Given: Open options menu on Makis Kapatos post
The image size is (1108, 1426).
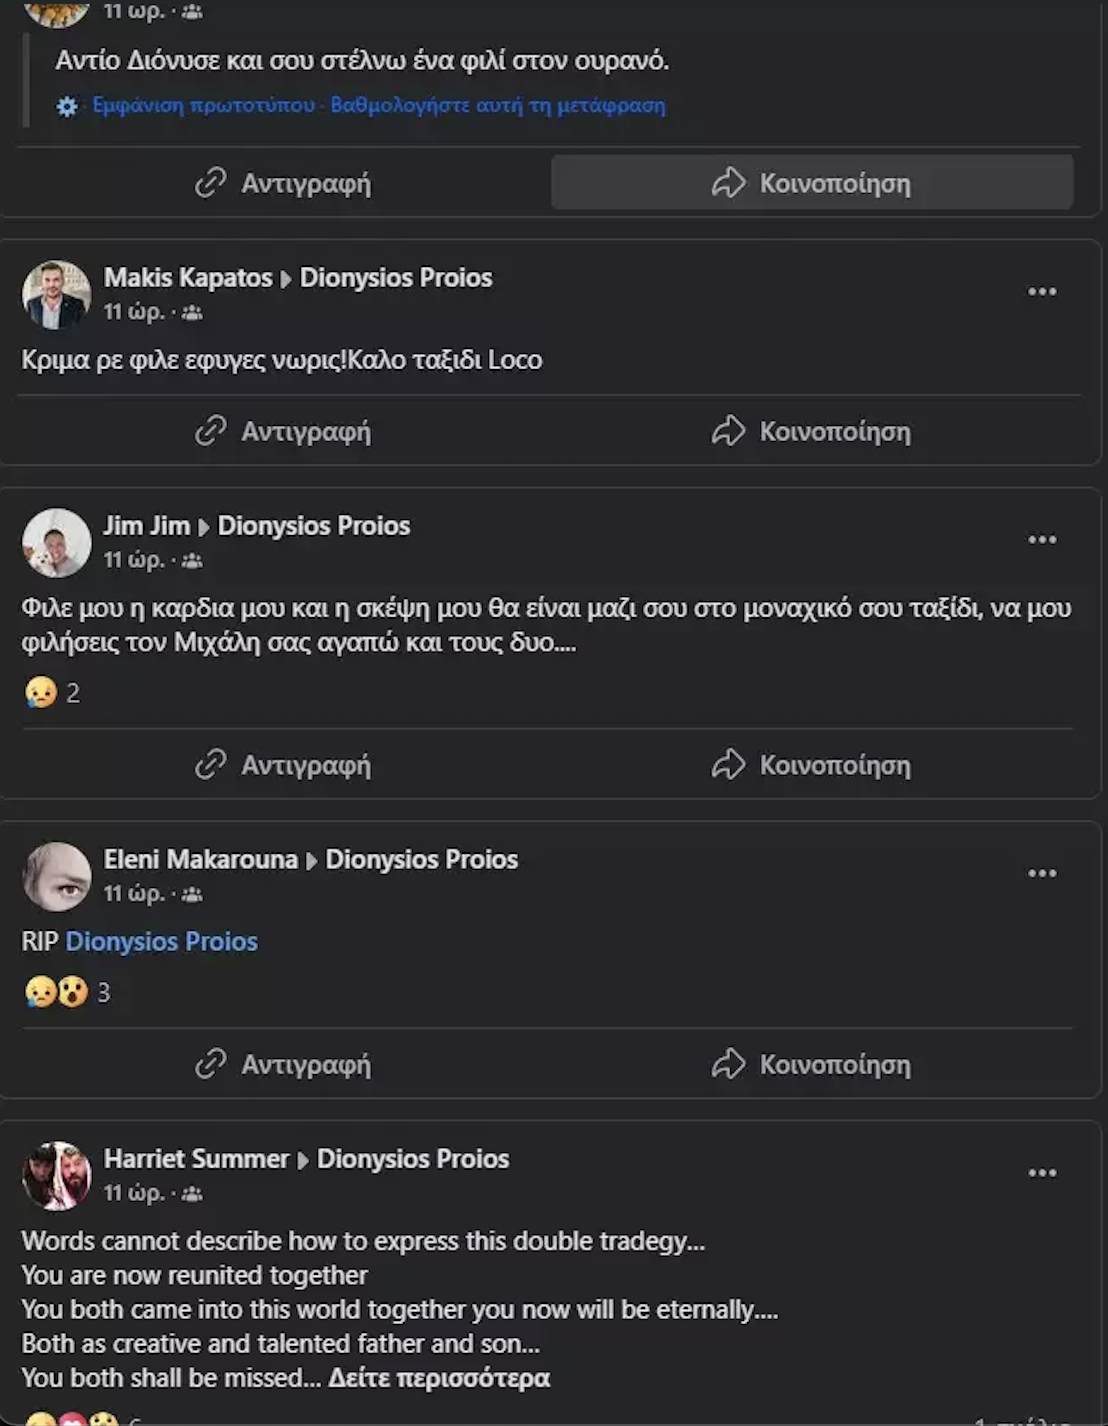Looking at the screenshot, I should [x=1042, y=292].
